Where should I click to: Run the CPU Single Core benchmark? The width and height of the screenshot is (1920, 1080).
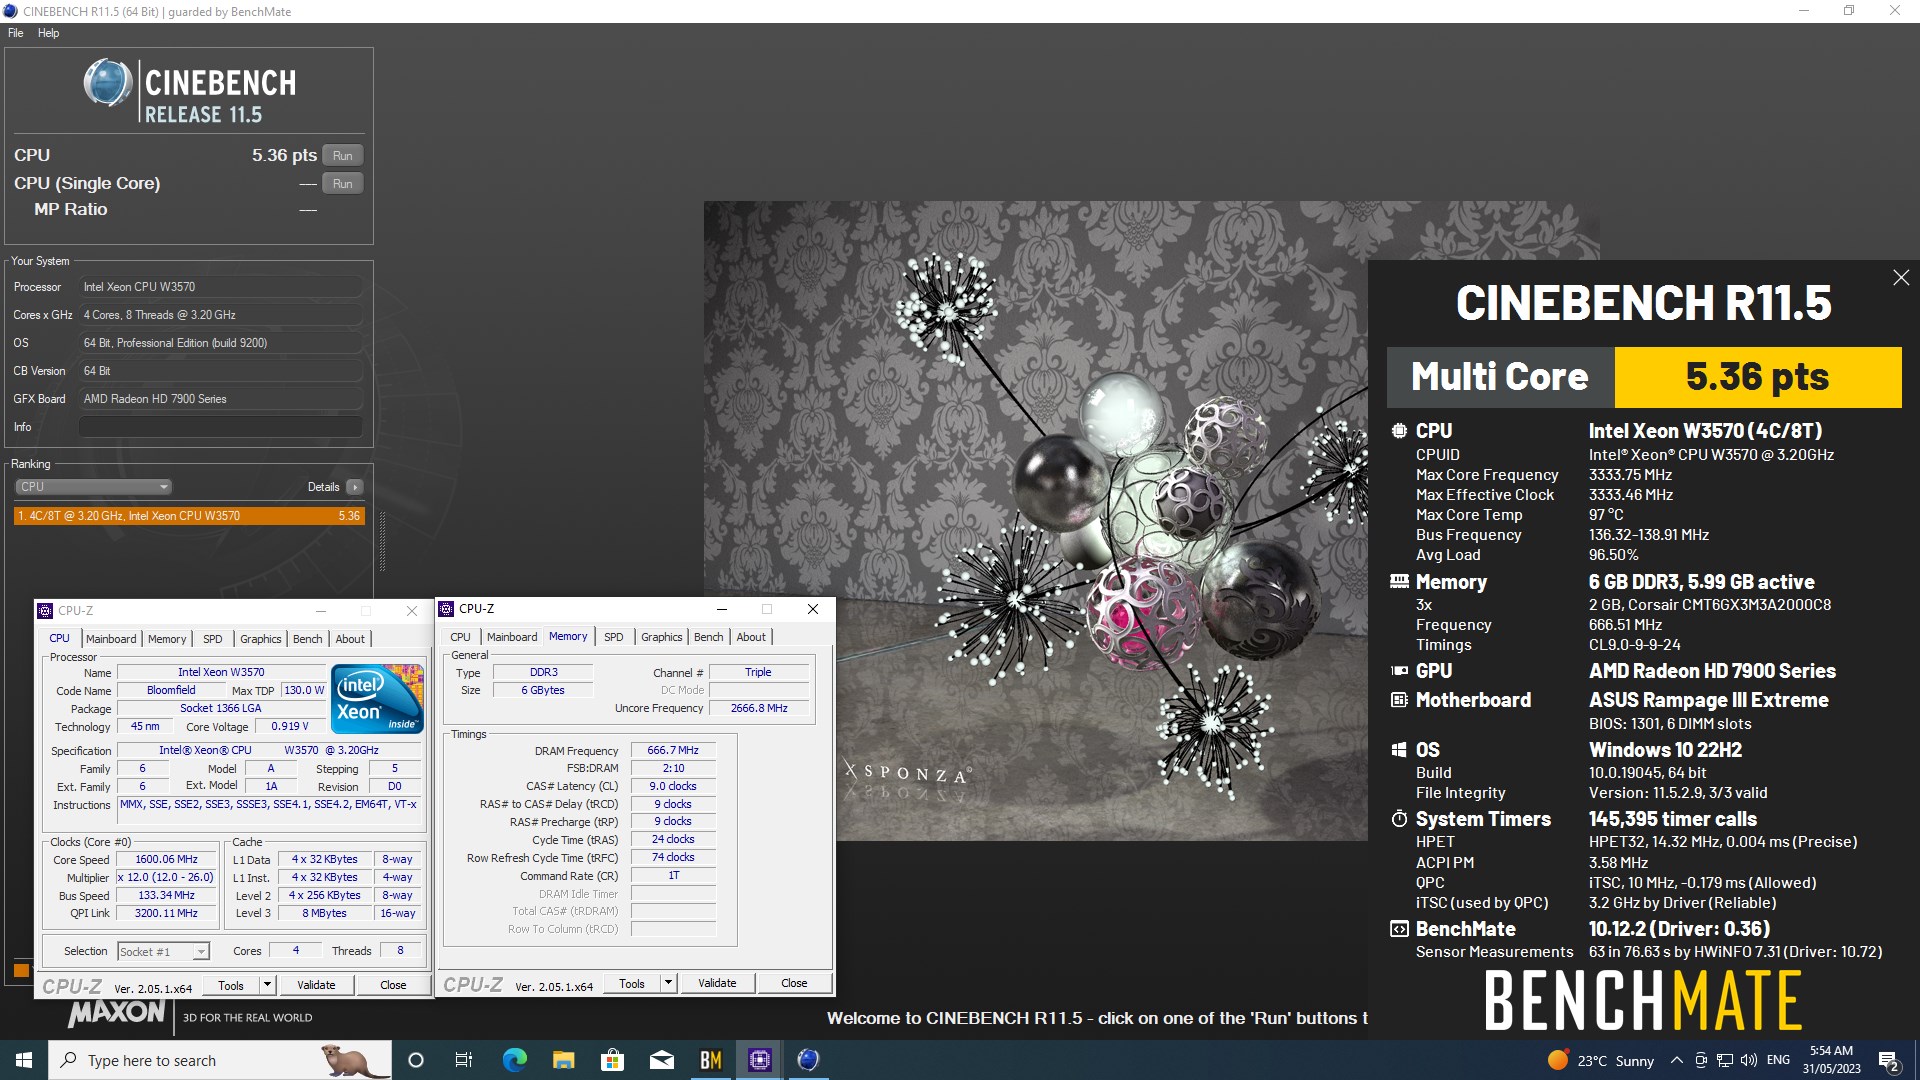pyautogui.click(x=343, y=184)
